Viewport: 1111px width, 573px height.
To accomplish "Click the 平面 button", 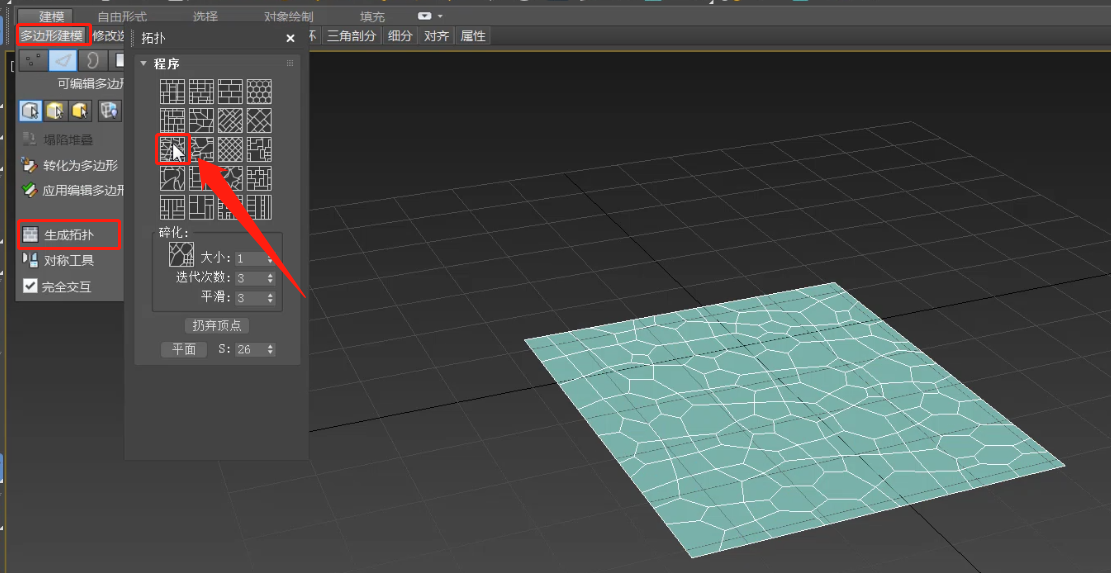I will 184,349.
